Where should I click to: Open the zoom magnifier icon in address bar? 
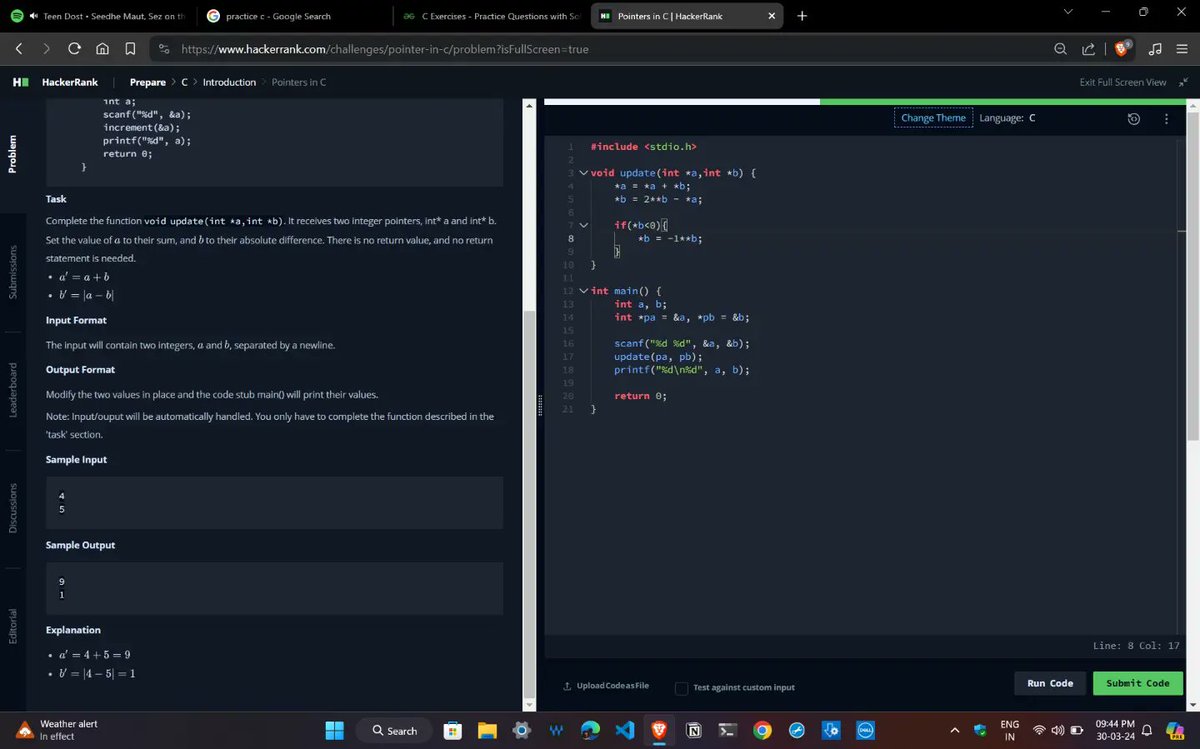click(x=1060, y=49)
